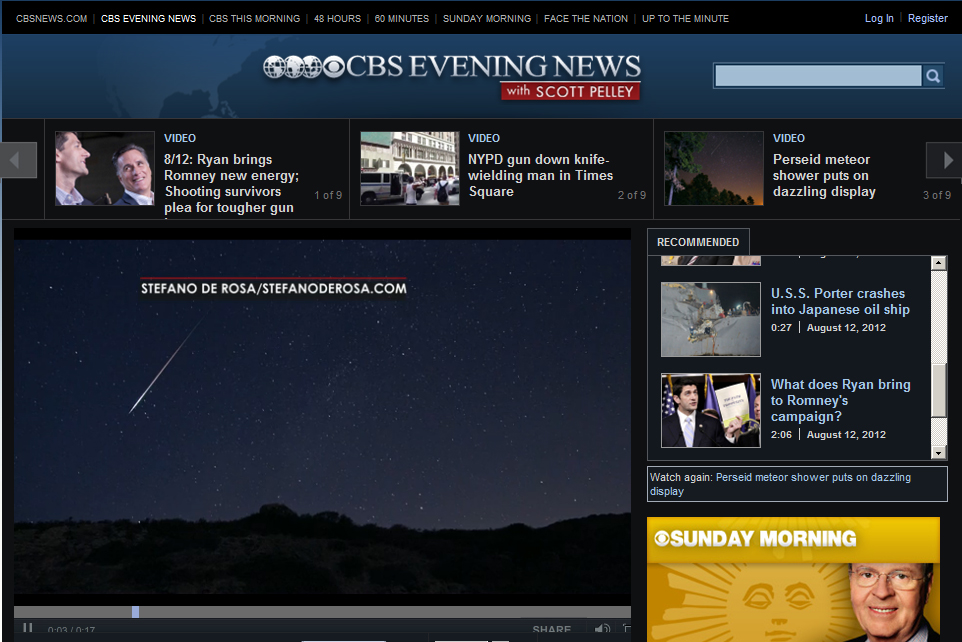Click the Register link
The image size is (962, 642).
927,18
